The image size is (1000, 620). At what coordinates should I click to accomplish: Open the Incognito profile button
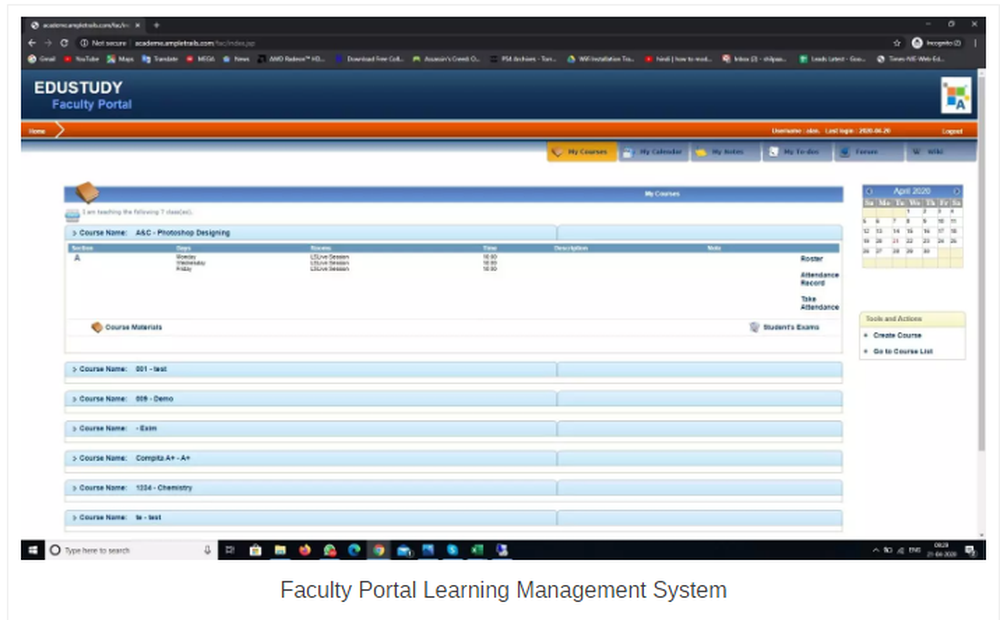point(936,43)
